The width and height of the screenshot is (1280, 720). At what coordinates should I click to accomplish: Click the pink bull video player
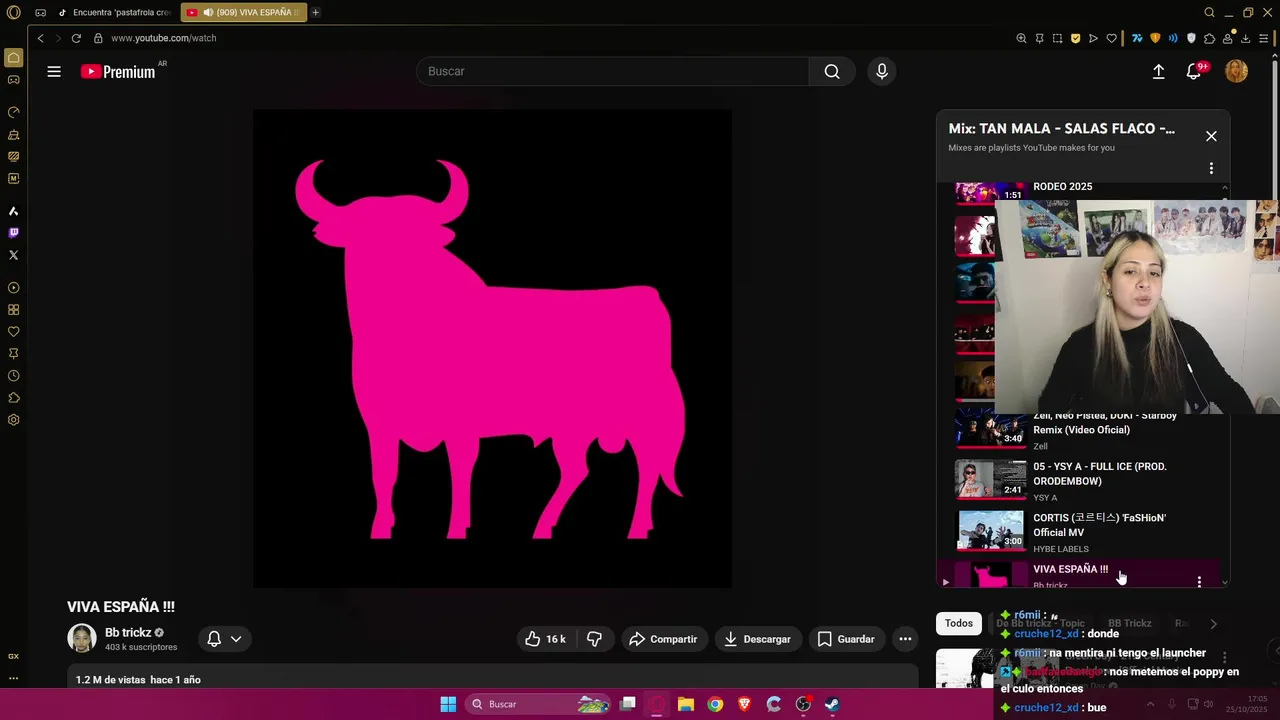tap(492, 348)
